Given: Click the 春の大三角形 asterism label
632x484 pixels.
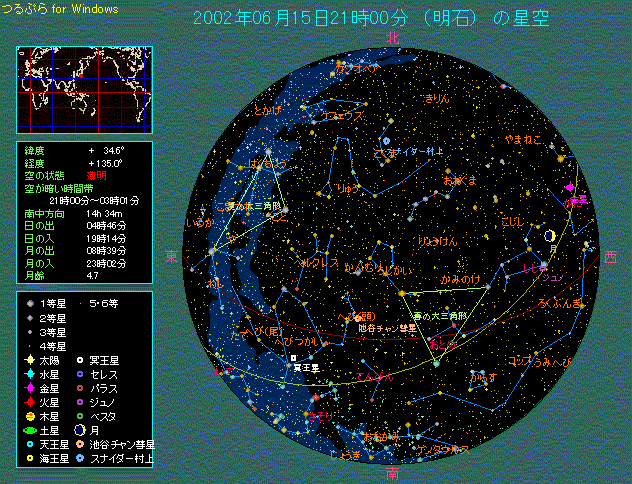Looking at the screenshot, I should click(439, 316).
